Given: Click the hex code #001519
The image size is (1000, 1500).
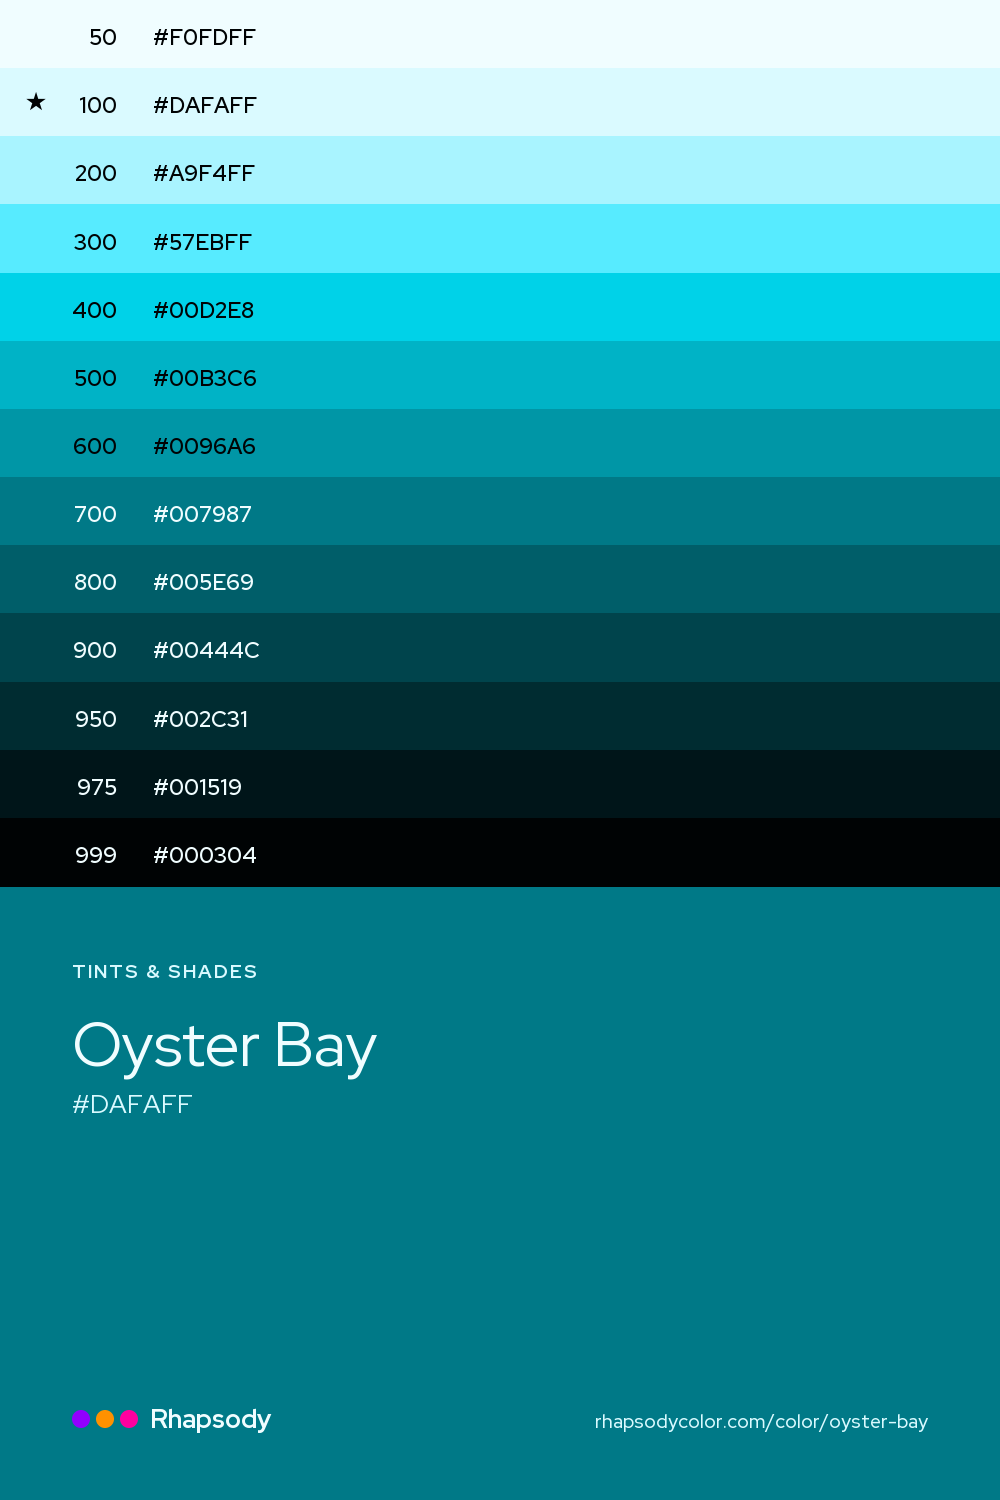Looking at the screenshot, I should 198,787.
